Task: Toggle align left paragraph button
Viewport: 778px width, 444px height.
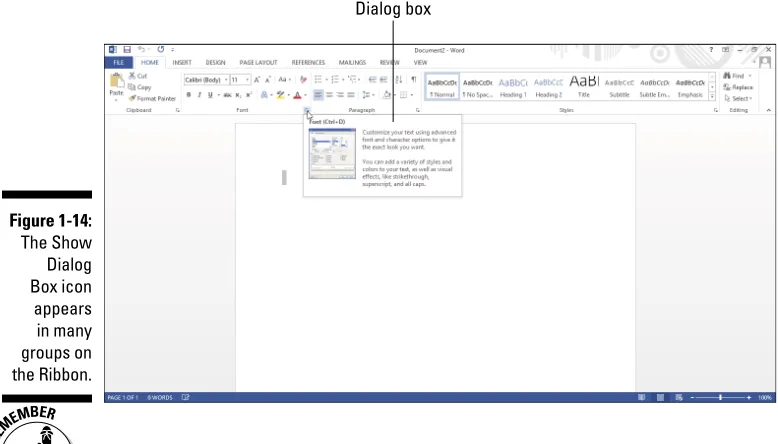Action: point(318,95)
